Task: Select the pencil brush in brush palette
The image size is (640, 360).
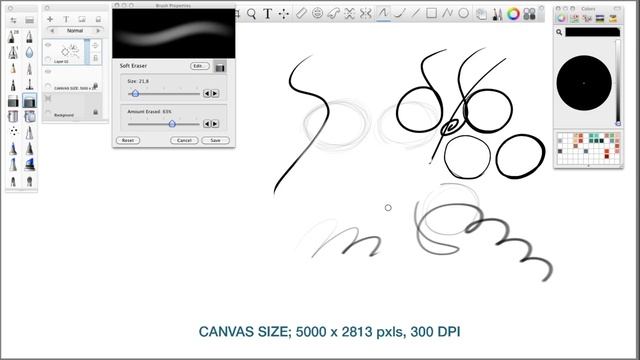Action: click(13, 69)
